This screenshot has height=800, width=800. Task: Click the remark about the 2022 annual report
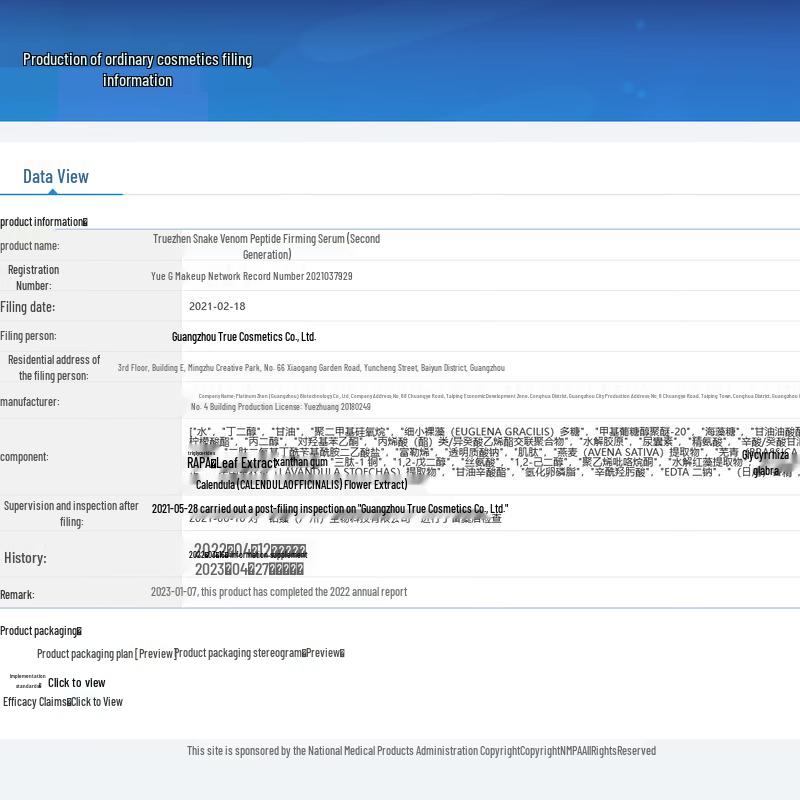click(x=279, y=592)
